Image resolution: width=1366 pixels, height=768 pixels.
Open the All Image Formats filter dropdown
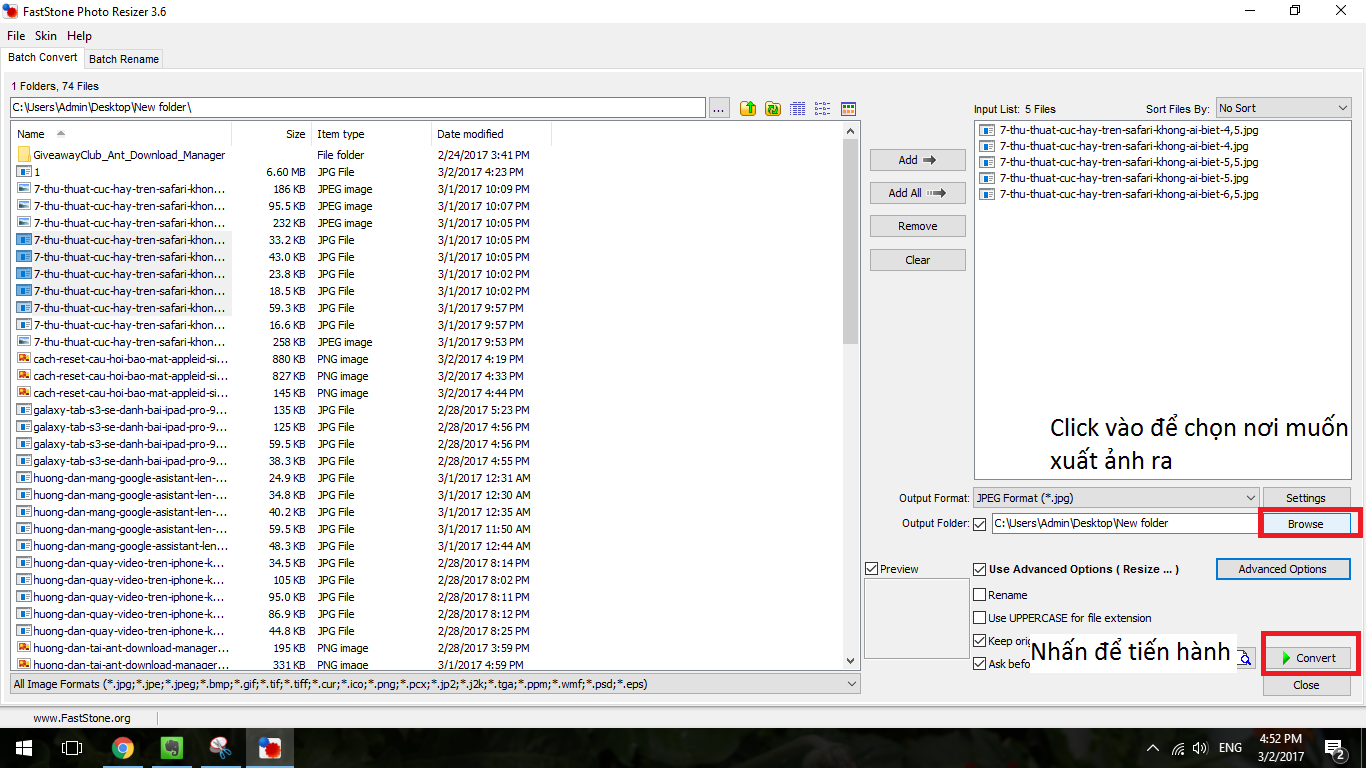point(434,684)
